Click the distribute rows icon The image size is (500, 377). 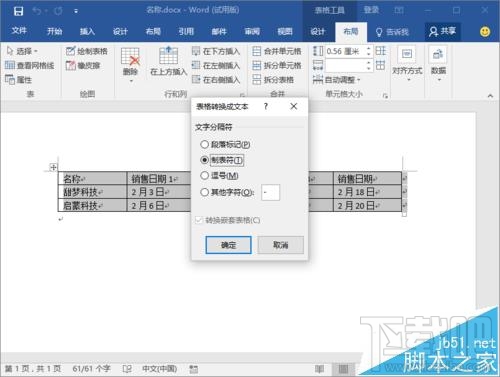[x=380, y=51]
